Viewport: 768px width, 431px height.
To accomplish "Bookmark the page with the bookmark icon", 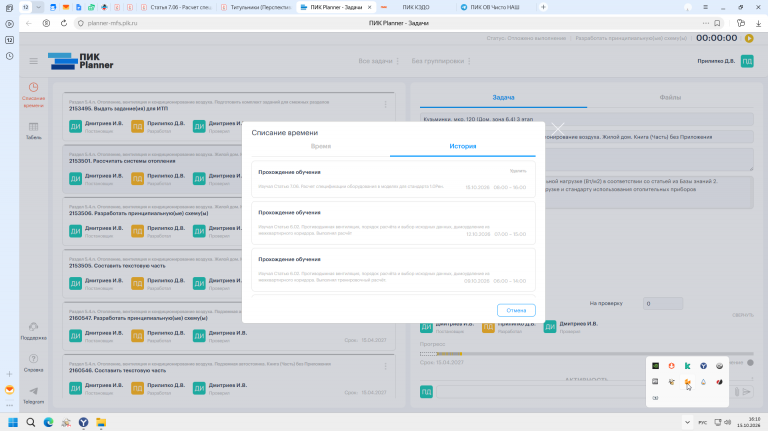I will click(x=717, y=23).
